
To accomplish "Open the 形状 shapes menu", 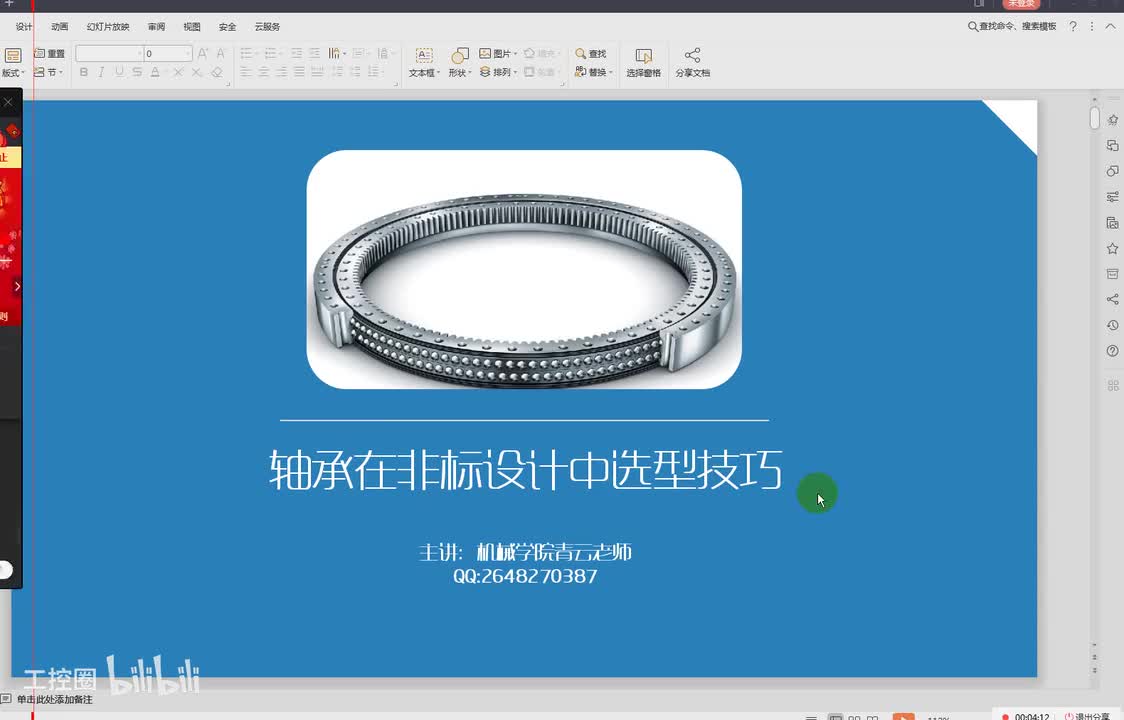I will click(x=459, y=63).
